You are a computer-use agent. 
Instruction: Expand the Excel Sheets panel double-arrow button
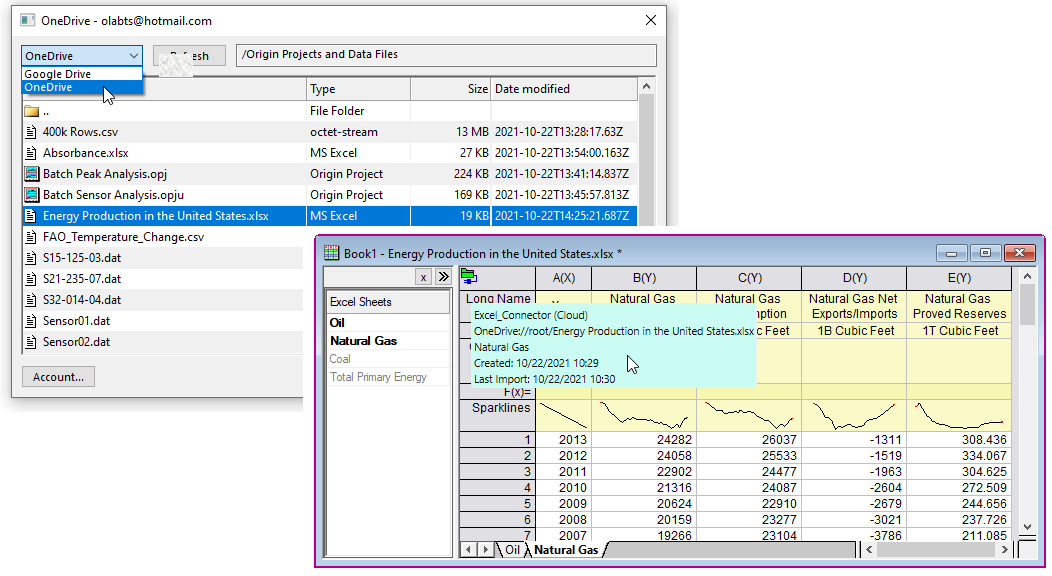click(443, 277)
